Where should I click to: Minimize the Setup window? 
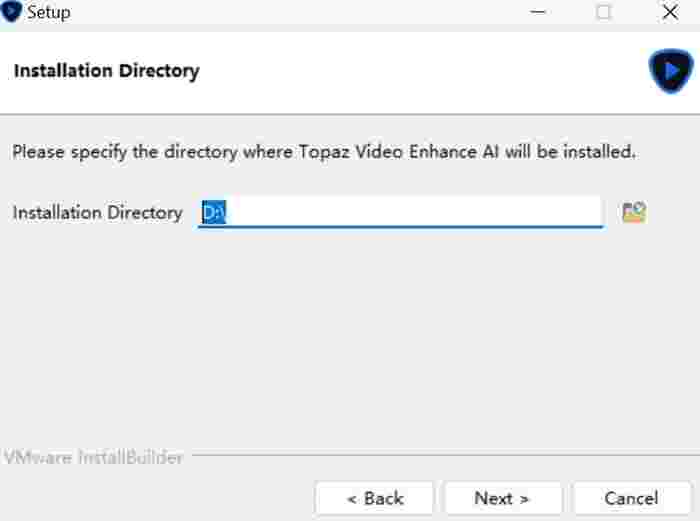538,12
